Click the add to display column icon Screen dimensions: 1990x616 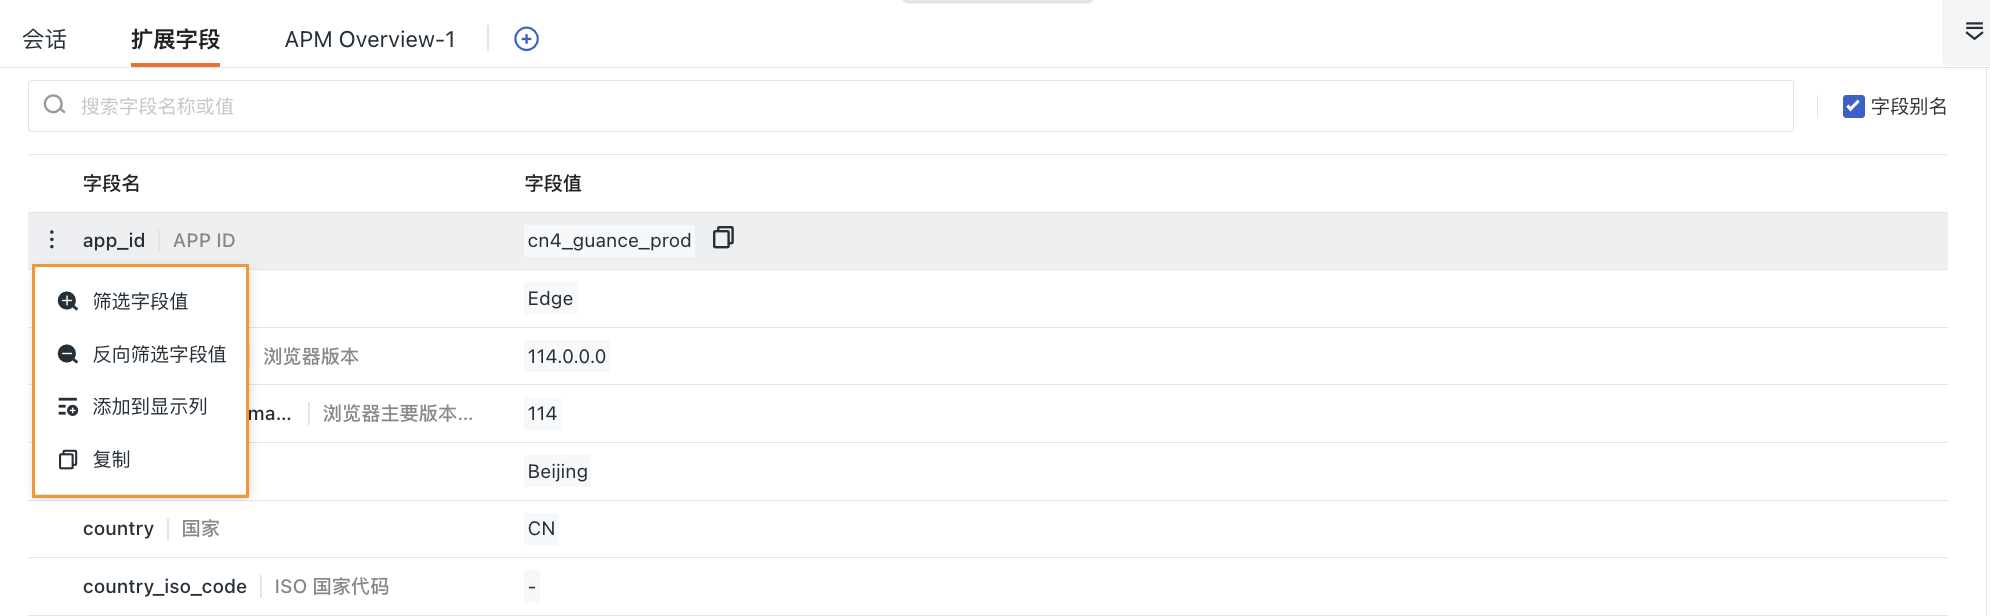point(68,407)
